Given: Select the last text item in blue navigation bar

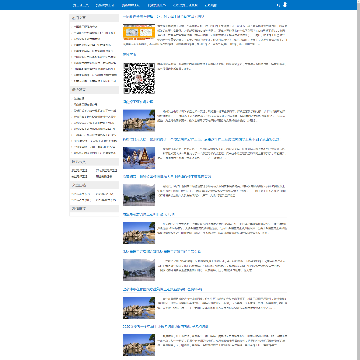Looking at the screenshot, I should (211, 5).
